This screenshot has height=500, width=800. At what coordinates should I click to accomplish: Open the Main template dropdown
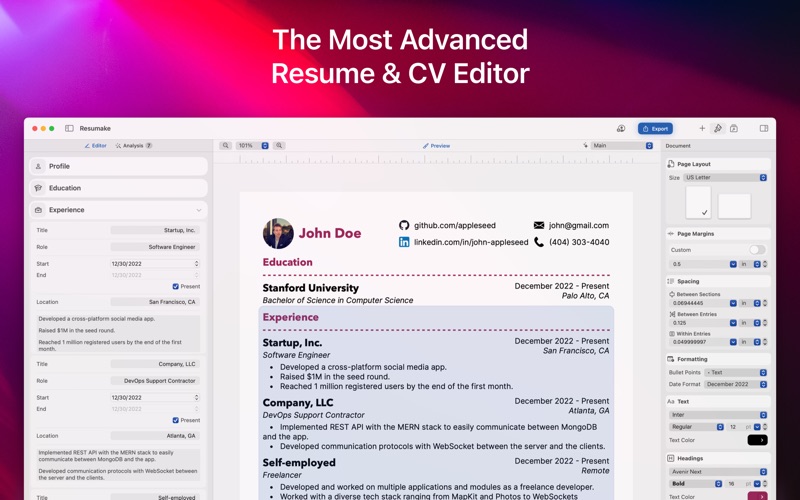coord(622,145)
